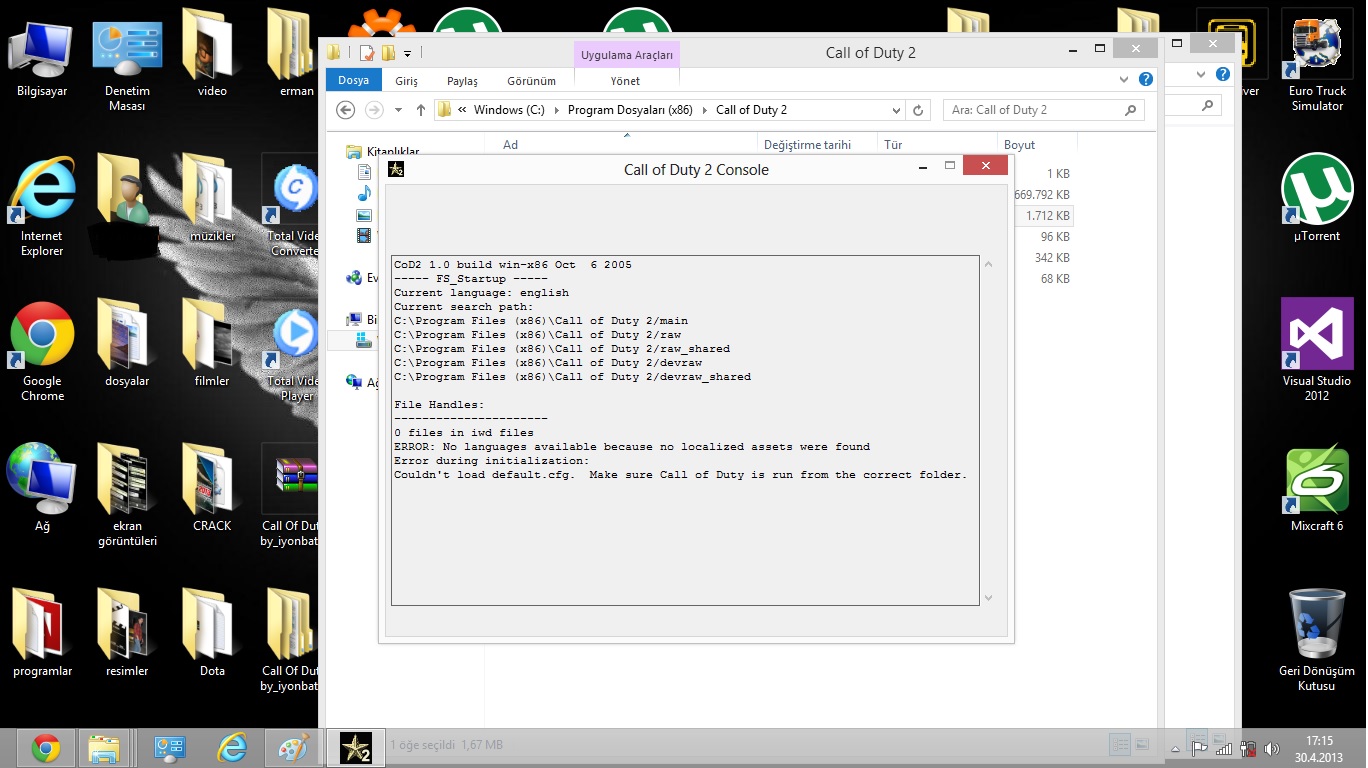This screenshot has height=768, width=1368.
Task: Expand the address bar history dropdown
Action: coord(896,110)
